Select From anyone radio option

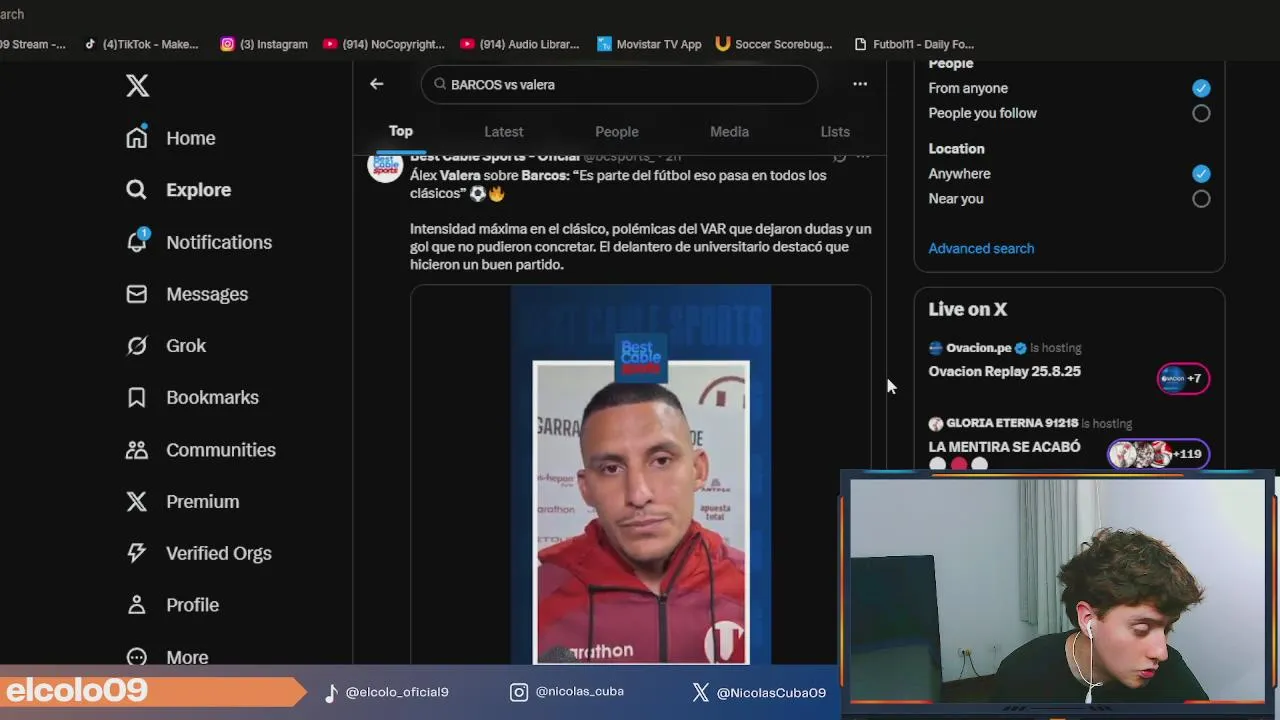(1201, 88)
